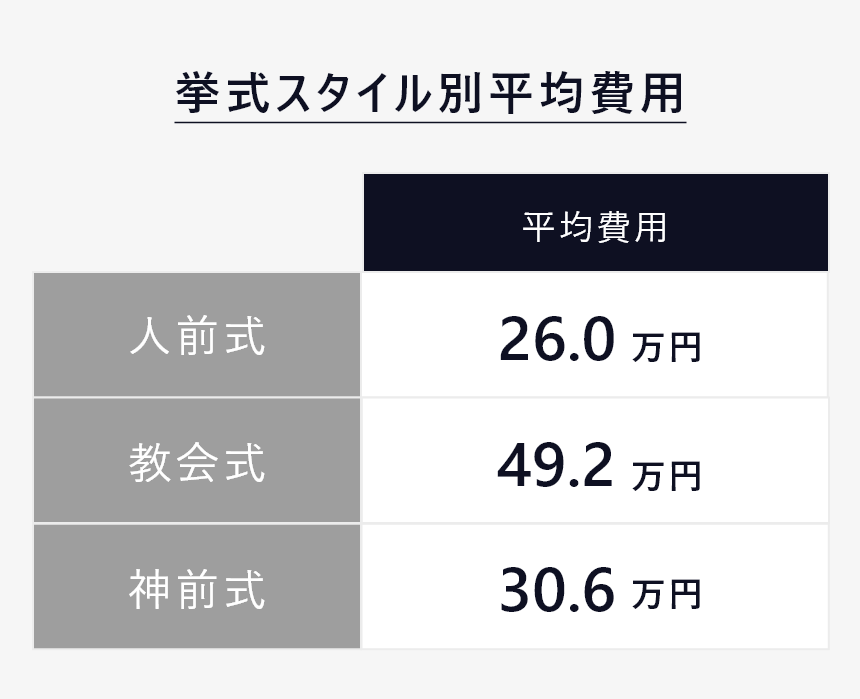860x699 pixels.
Task: Select the word 挙式 in the title
Action: tap(223, 93)
